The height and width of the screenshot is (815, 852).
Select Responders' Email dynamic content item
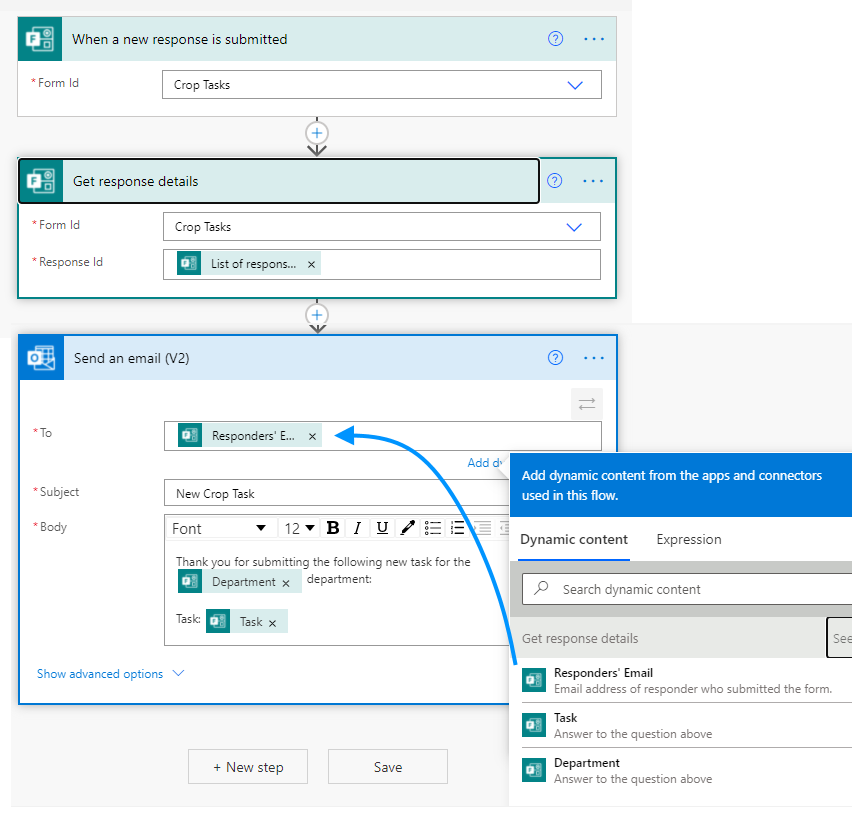tap(685, 680)
